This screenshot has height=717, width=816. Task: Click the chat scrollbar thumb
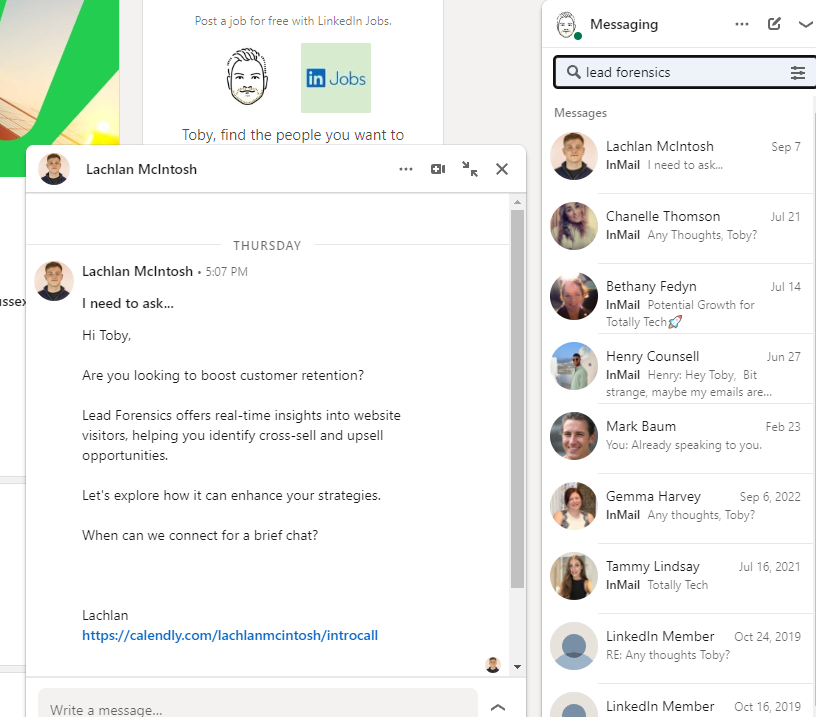point(517,399)
